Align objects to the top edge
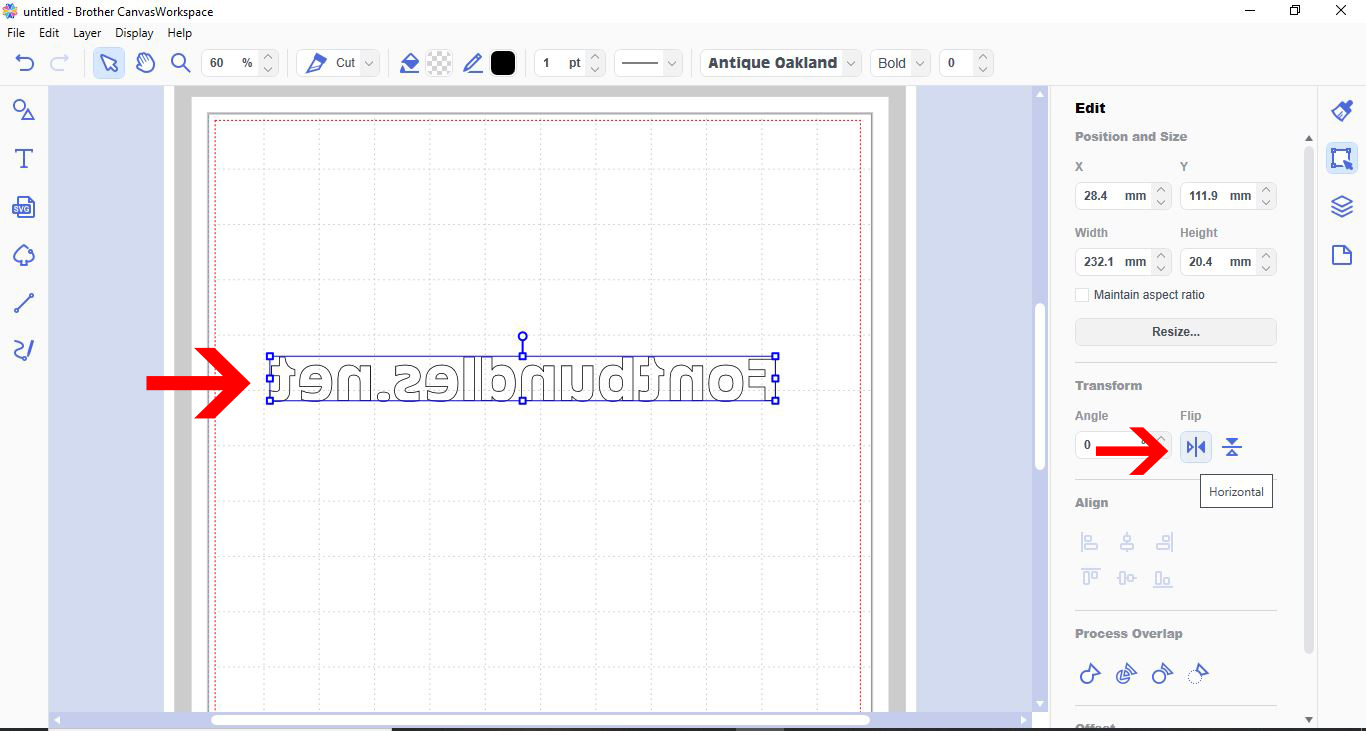1366x731 pixels. click(1089, 578)
